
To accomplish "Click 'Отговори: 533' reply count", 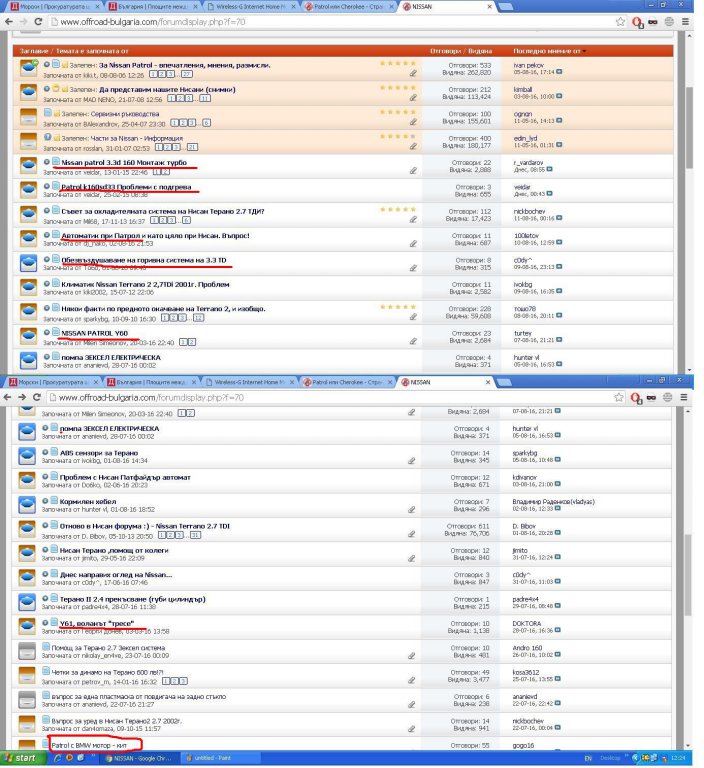I will [469, 65].
